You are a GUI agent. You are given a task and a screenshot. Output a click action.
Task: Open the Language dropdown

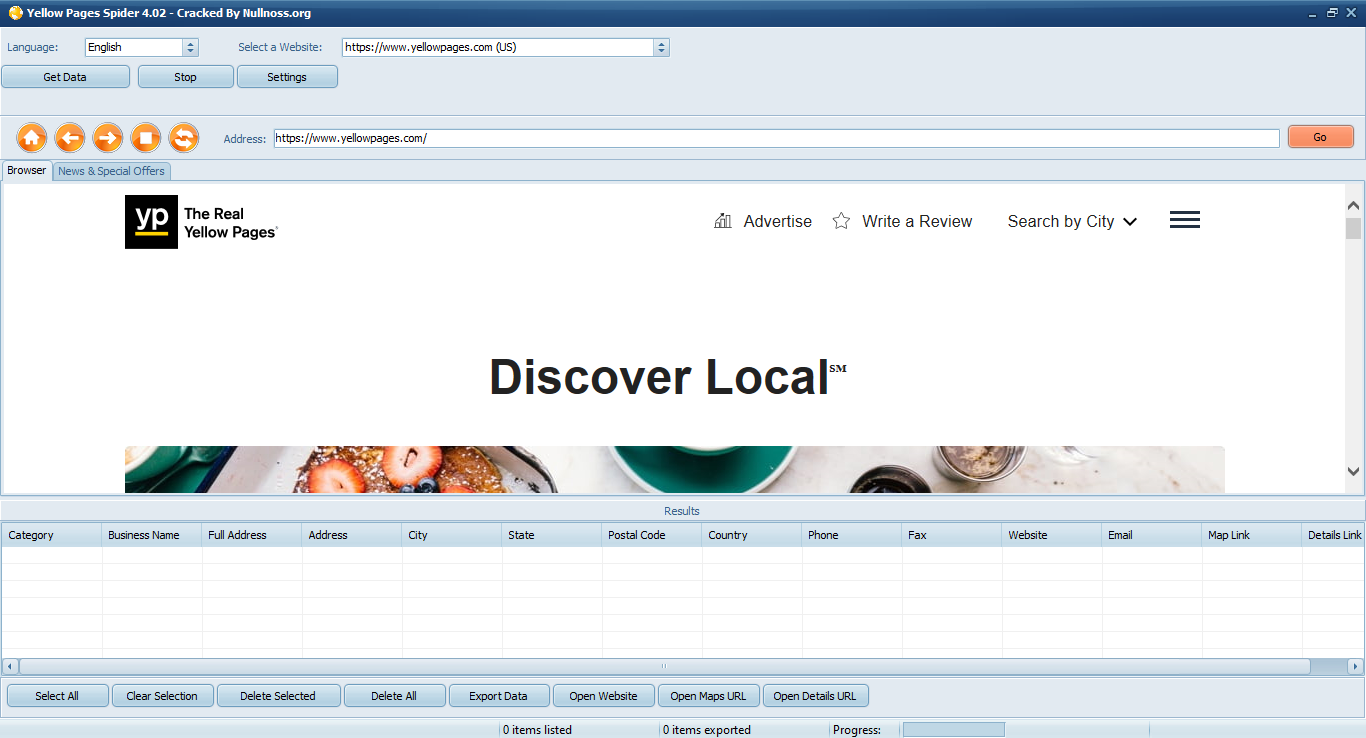pyautogui.click(x=190, y=47)
